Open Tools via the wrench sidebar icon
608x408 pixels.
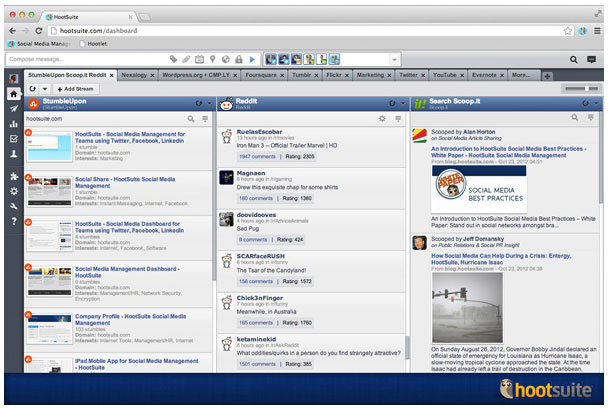coord(14,206)
